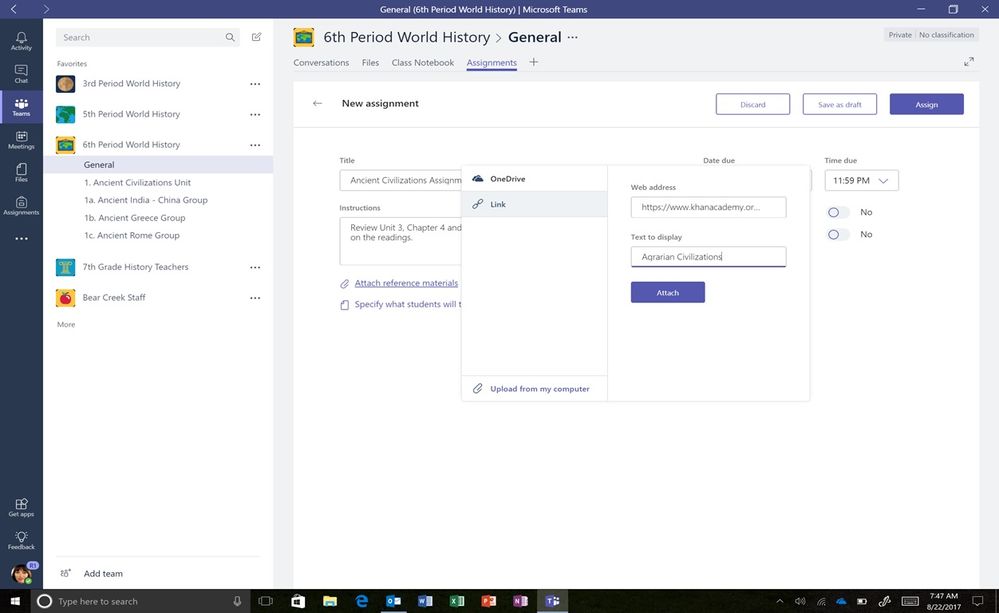Click the Discard button
This screenshot has width=999, height=613.
click(x=752, y=105)
